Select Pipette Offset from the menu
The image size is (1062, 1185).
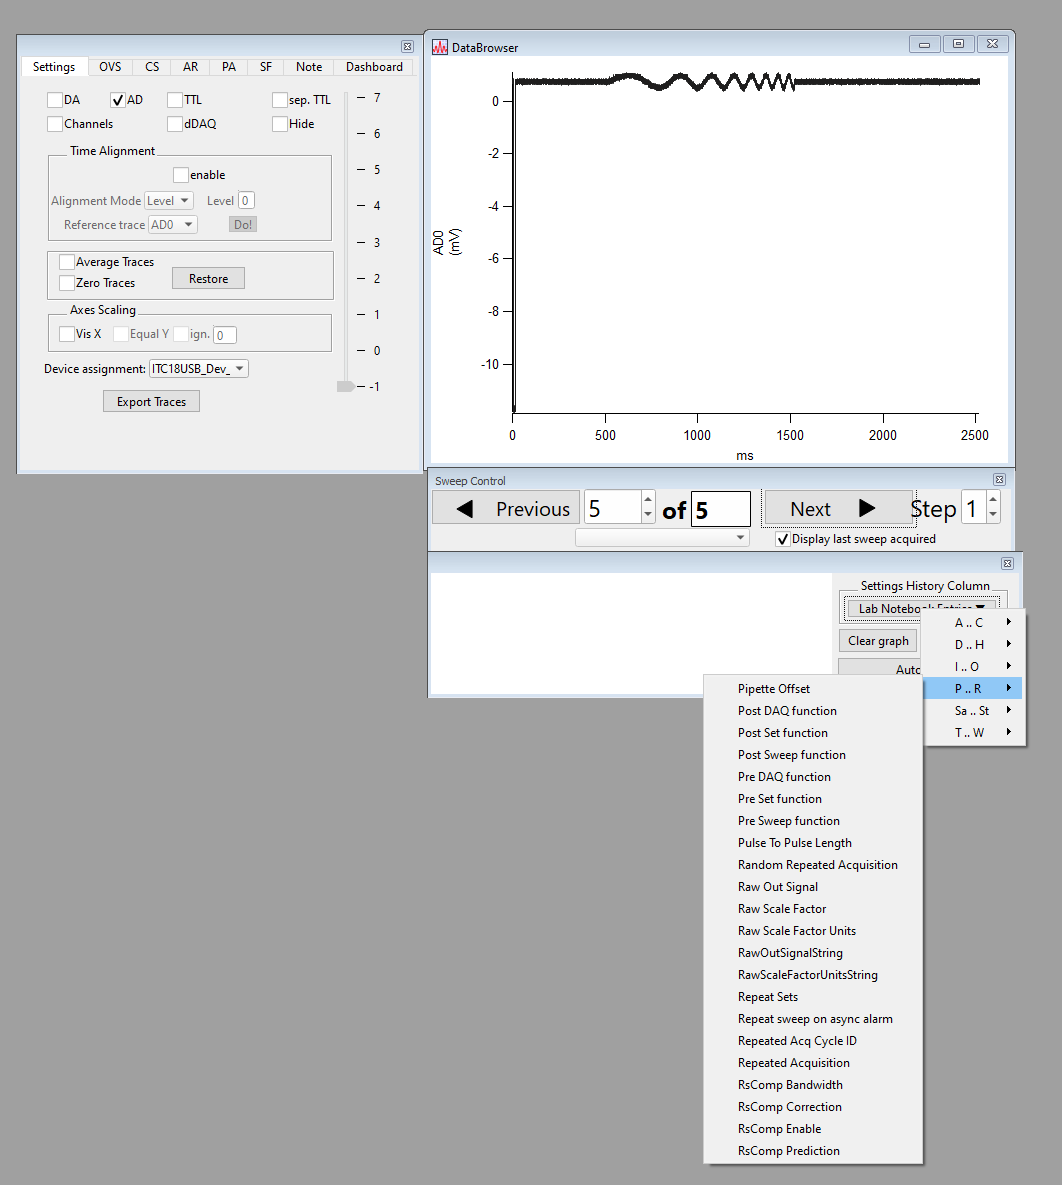(x=774, y=689)
